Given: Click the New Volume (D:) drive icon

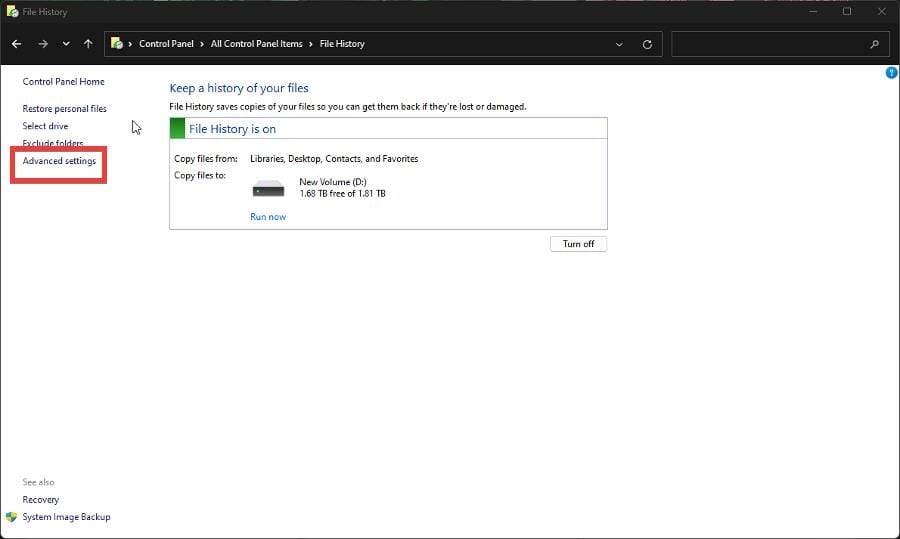Looking at the screenshot, I should pyautogui.click(x=268, y=188).
